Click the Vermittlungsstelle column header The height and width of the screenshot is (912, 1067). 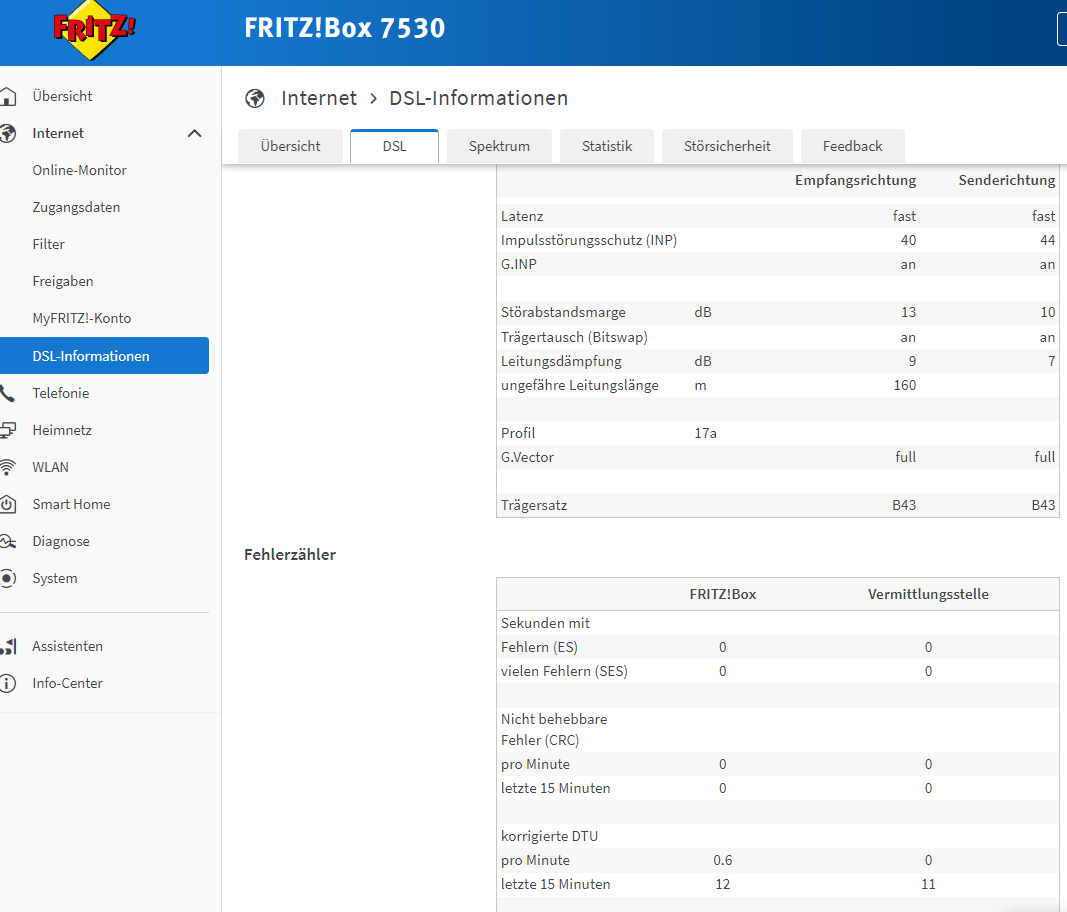click(x=928, y=594)
